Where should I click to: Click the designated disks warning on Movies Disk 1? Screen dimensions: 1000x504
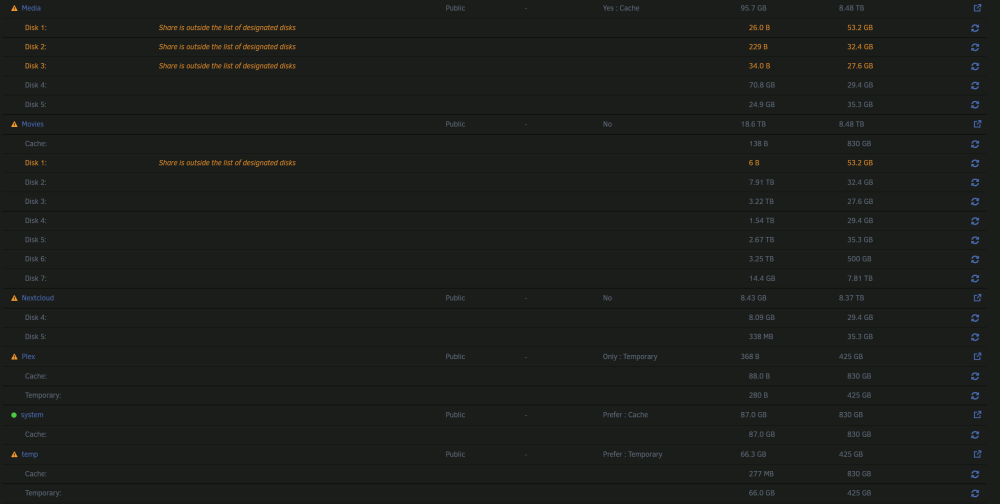click(x=227, y=163)
